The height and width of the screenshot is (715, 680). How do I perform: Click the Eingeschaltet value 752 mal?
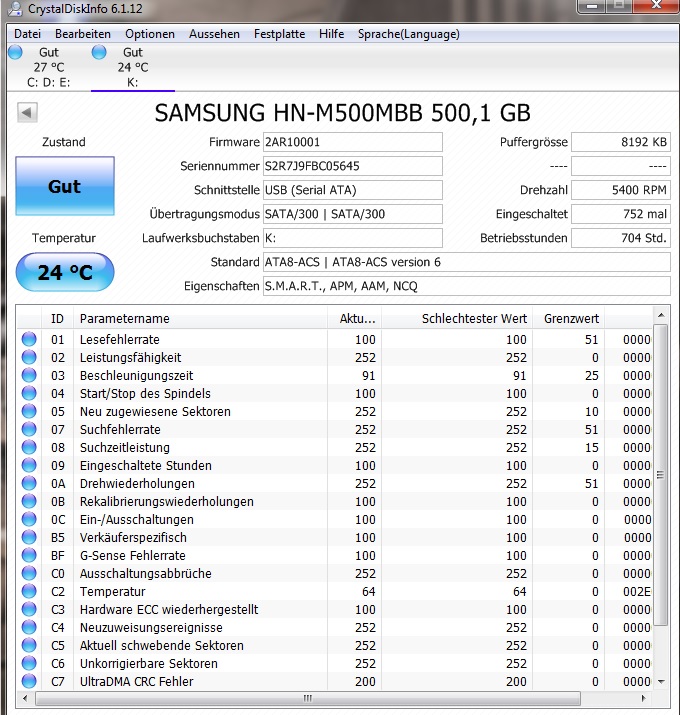point(621,214)
